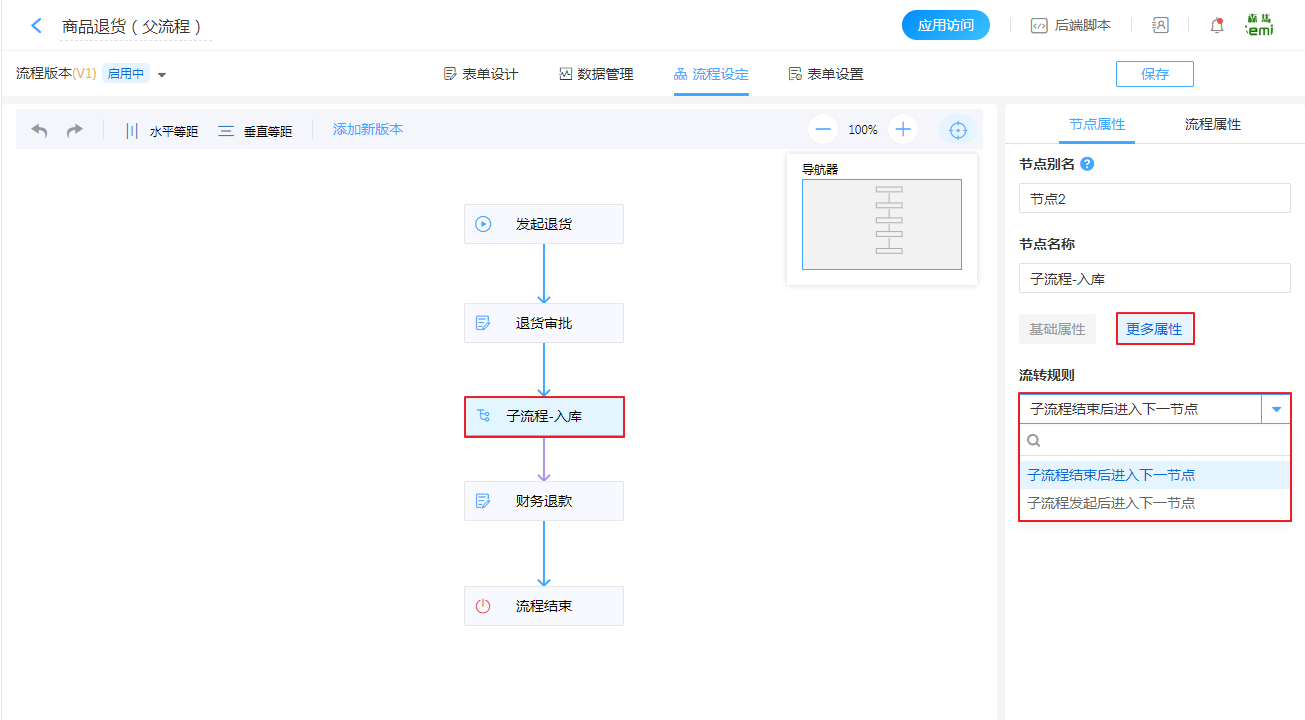Click the redo arrow in the toolbar

click(x=75, y=130)
